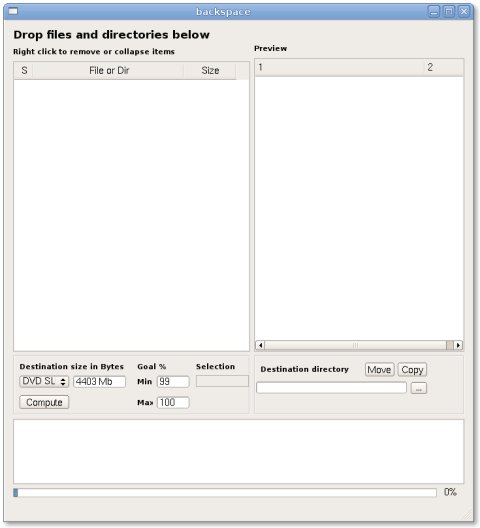Select Preview column header 1

tap(339, 67)
